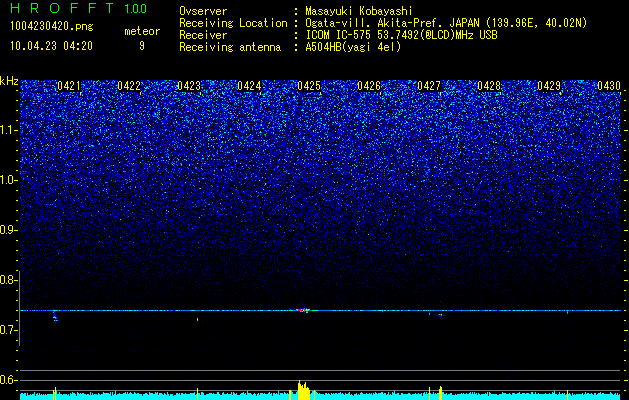Click the 0.6 frequency axis label
The height and width of the screenshot is (400, 629).
[8, 380]
